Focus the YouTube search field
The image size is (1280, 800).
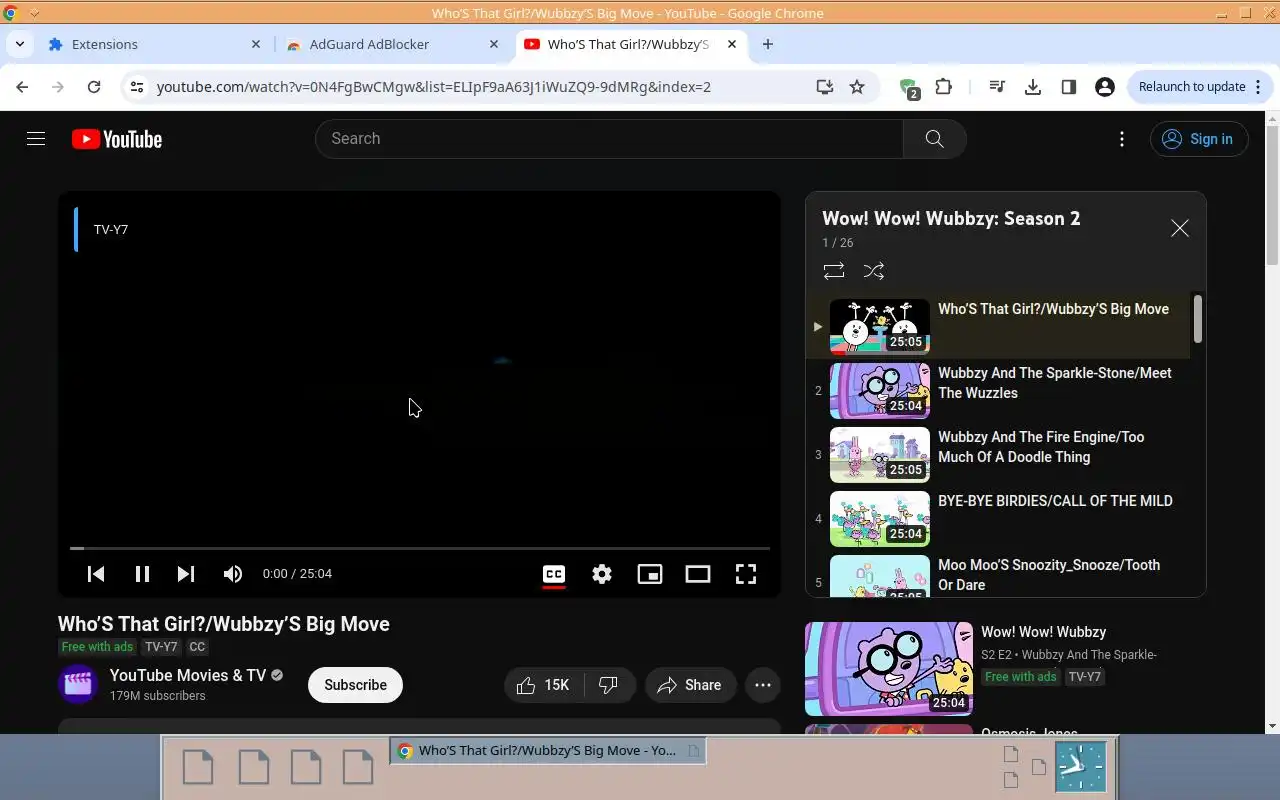609,139
